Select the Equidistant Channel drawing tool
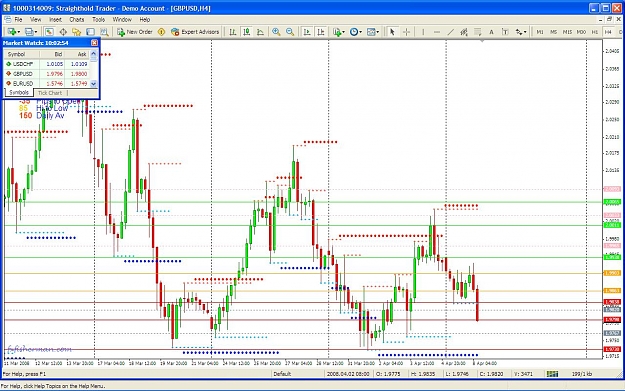This screenshot has width=625, height=391. 464,32
